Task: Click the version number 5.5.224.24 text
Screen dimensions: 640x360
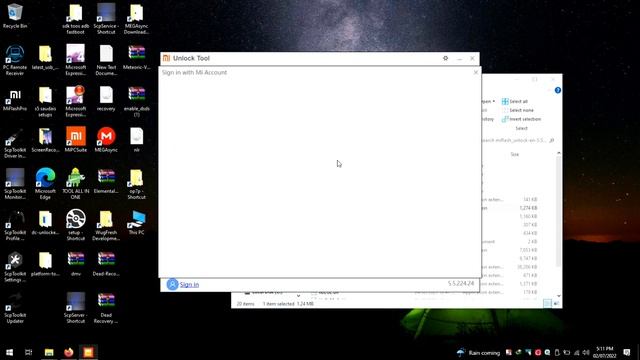Action: [x=461, y=283]
